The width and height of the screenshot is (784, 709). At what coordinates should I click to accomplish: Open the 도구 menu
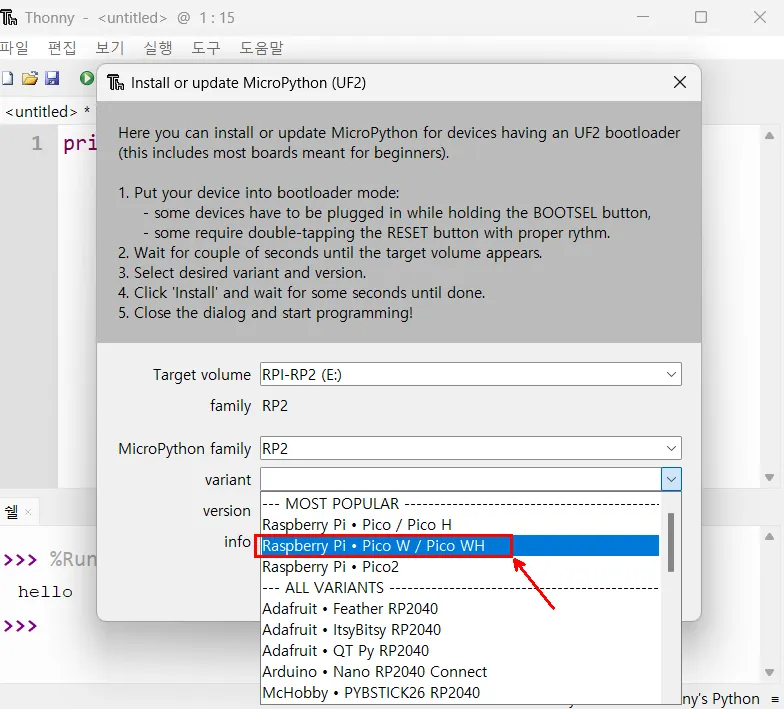pyautogui.click(x=206, y=48)
